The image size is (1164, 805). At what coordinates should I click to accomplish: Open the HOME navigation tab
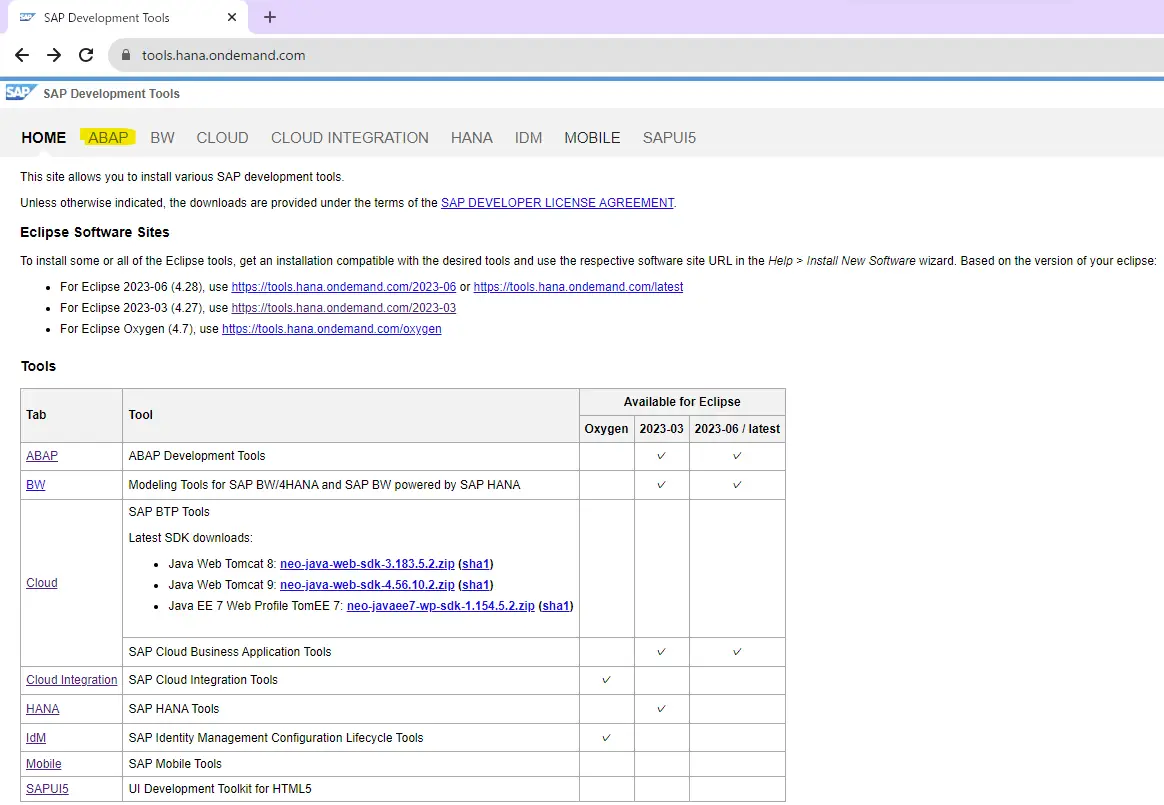pos(44,137)
